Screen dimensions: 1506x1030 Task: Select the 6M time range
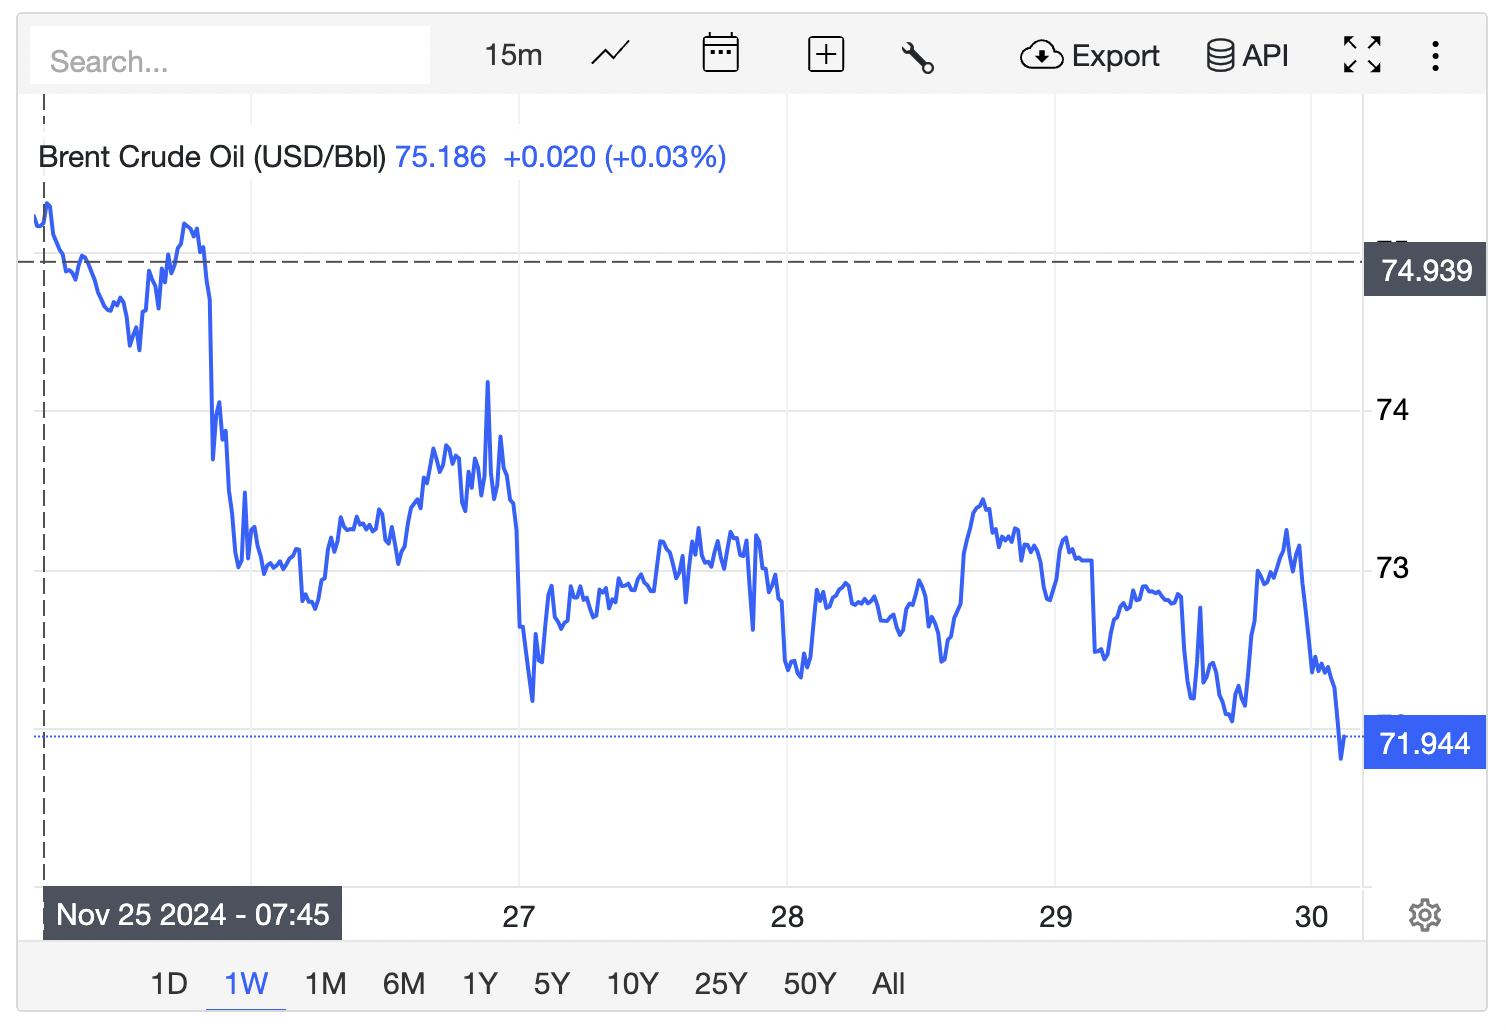(403, 984)
